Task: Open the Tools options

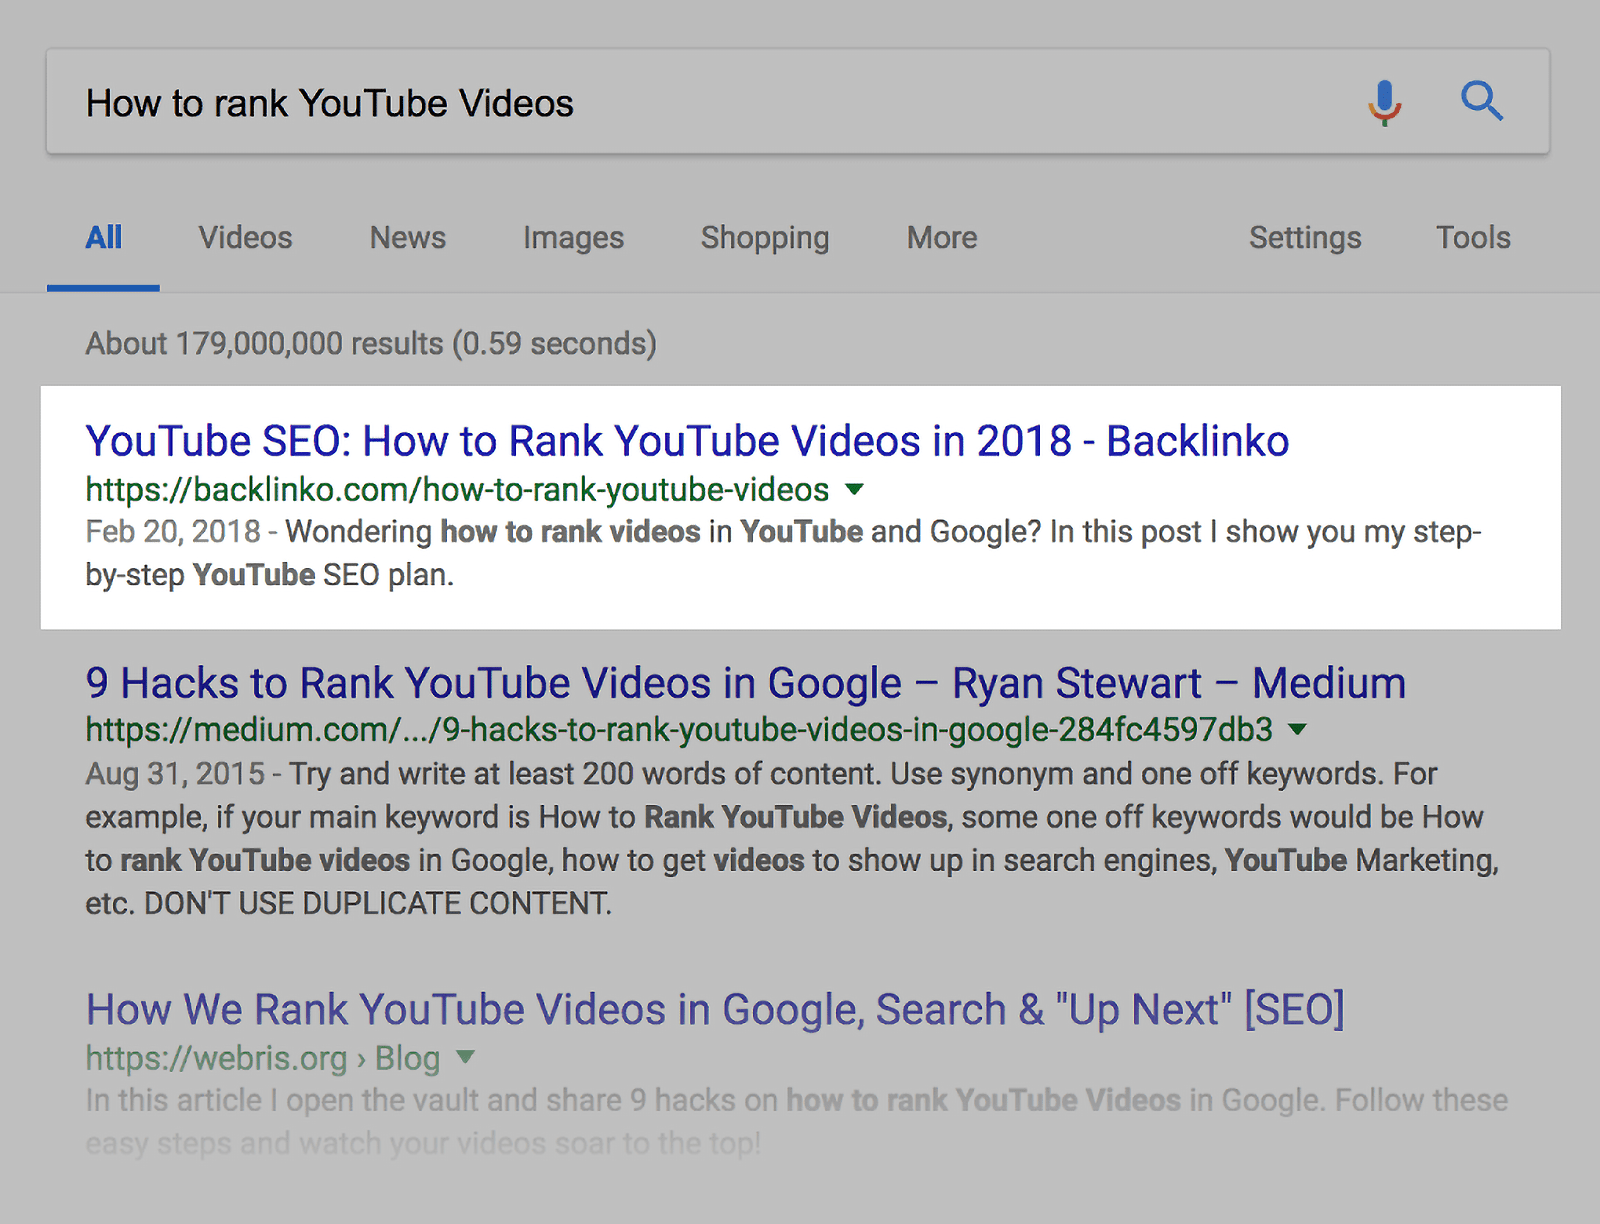Action: coord(1472,238)
